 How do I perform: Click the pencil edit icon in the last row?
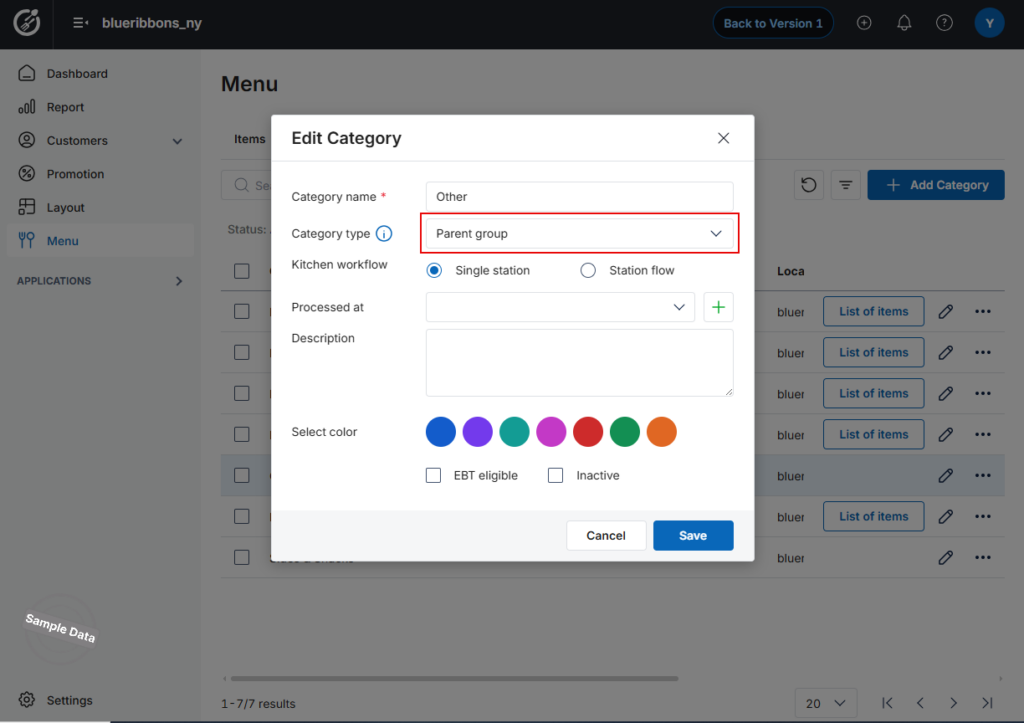tap(946, 558)
